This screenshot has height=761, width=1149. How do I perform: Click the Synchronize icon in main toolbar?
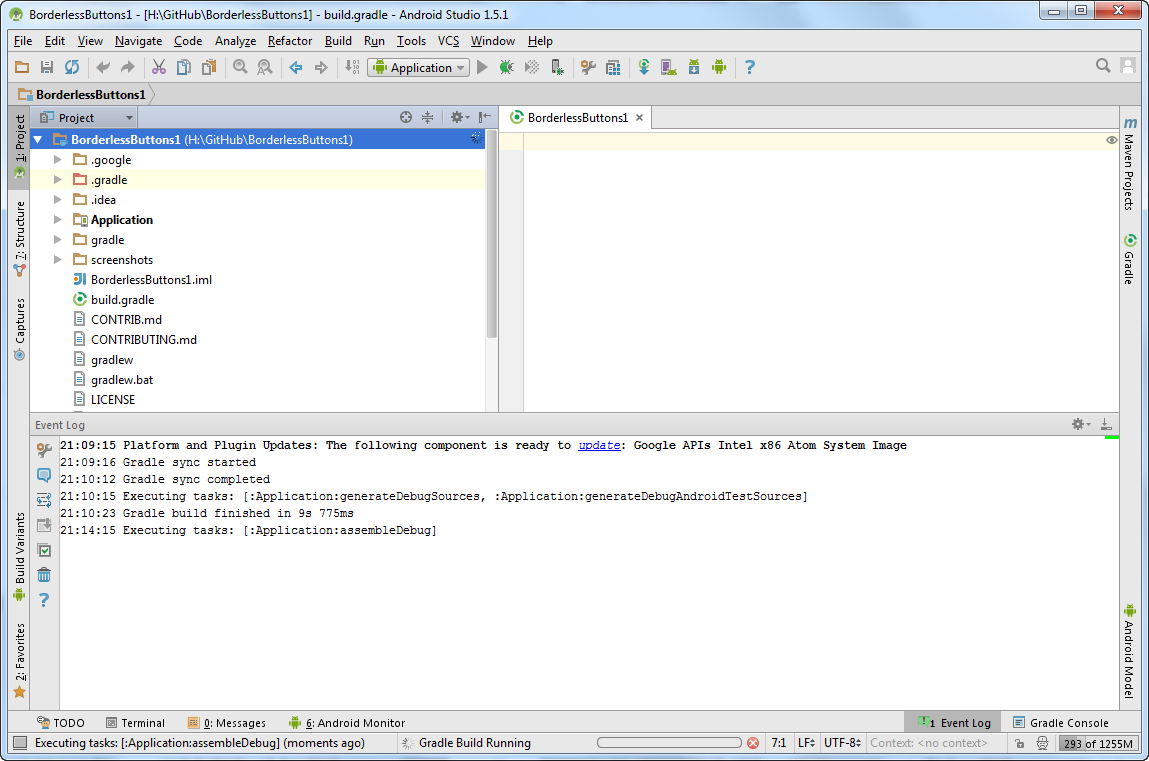pos(72,67)
